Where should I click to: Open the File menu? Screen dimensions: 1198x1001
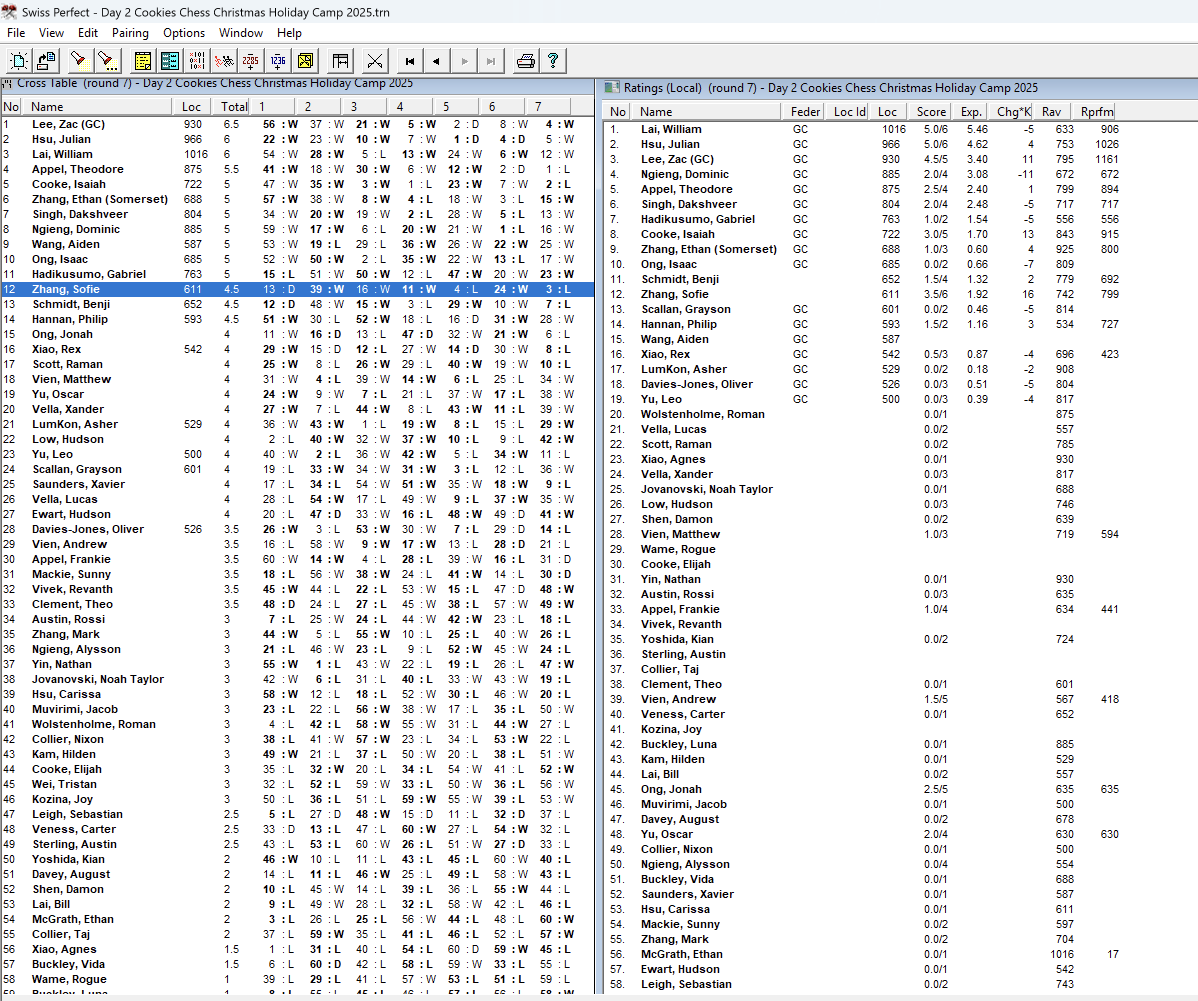pyautogui.click(x=16, y=33)
